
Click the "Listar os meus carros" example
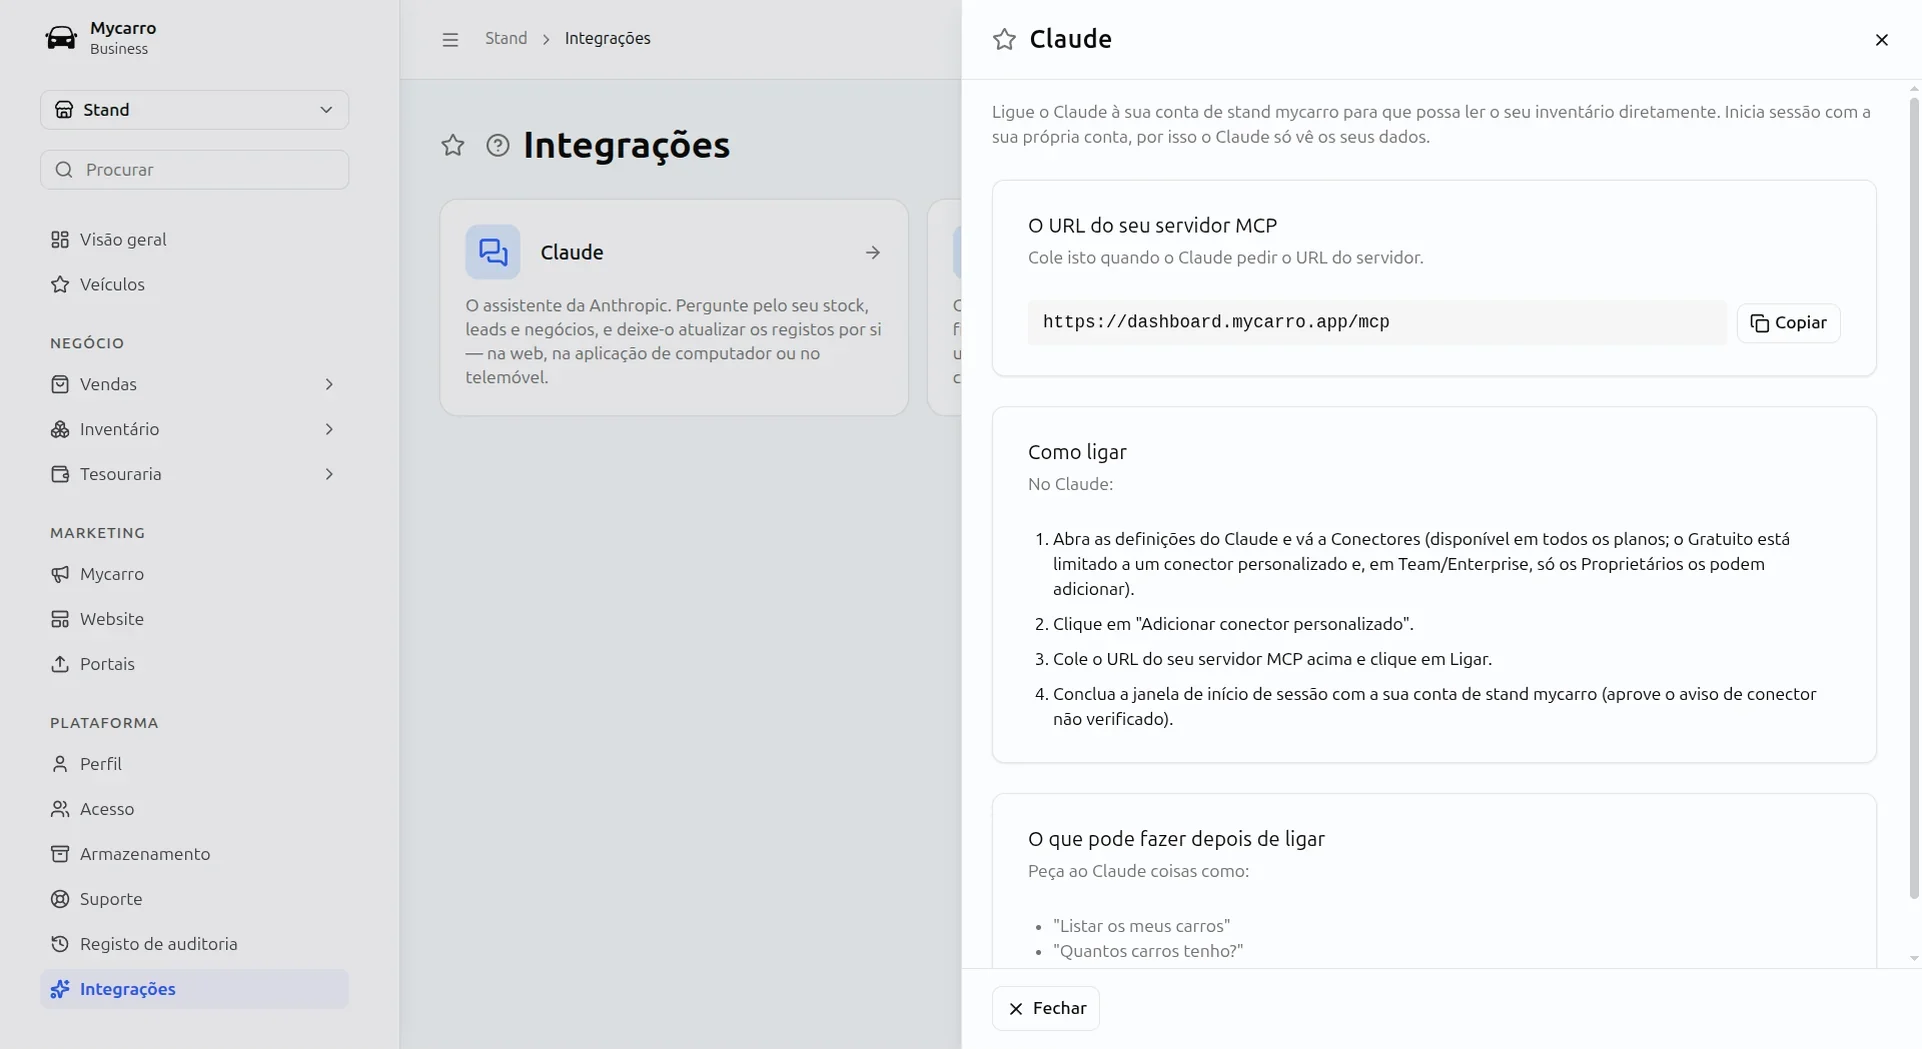[1142, 927]
